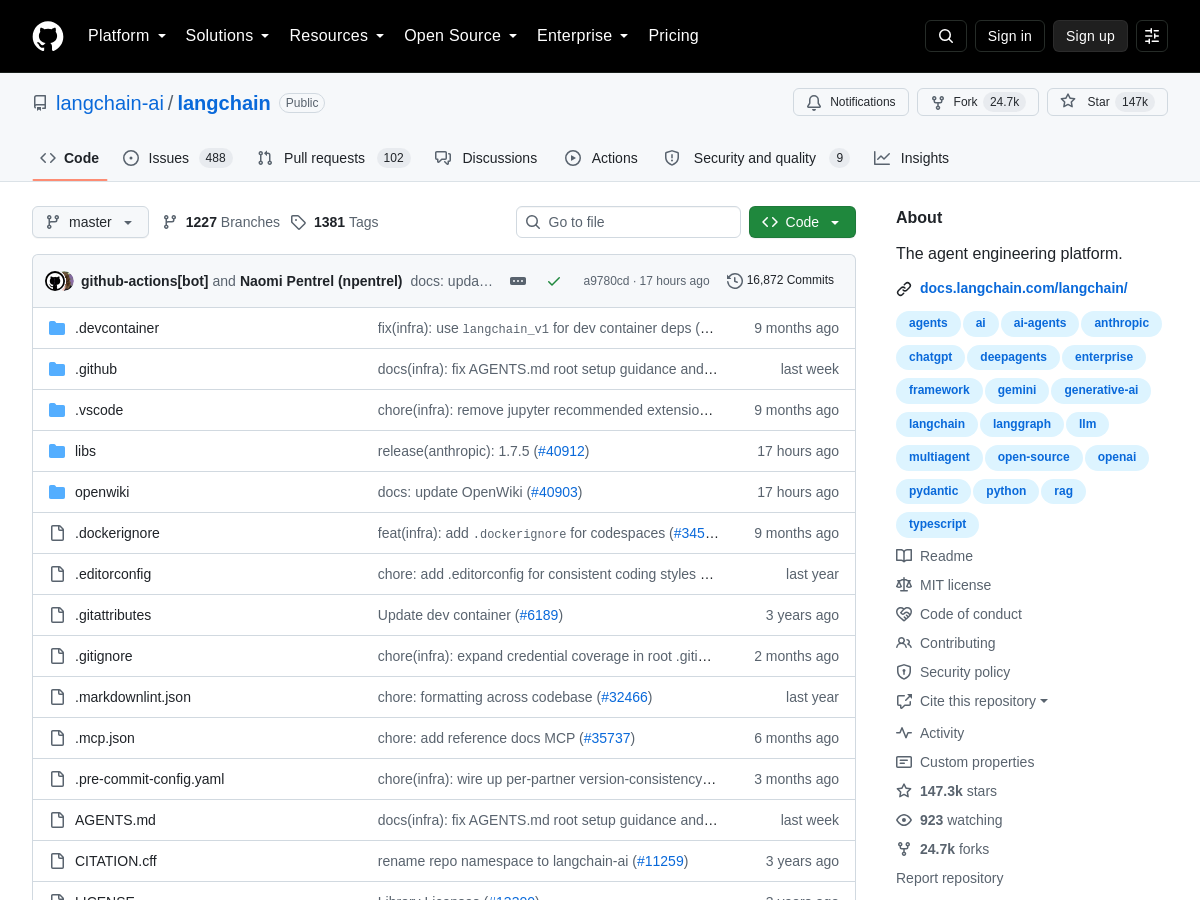Open the CITATION.cff file
The image size is (1200, 900).
pos(116,861)
